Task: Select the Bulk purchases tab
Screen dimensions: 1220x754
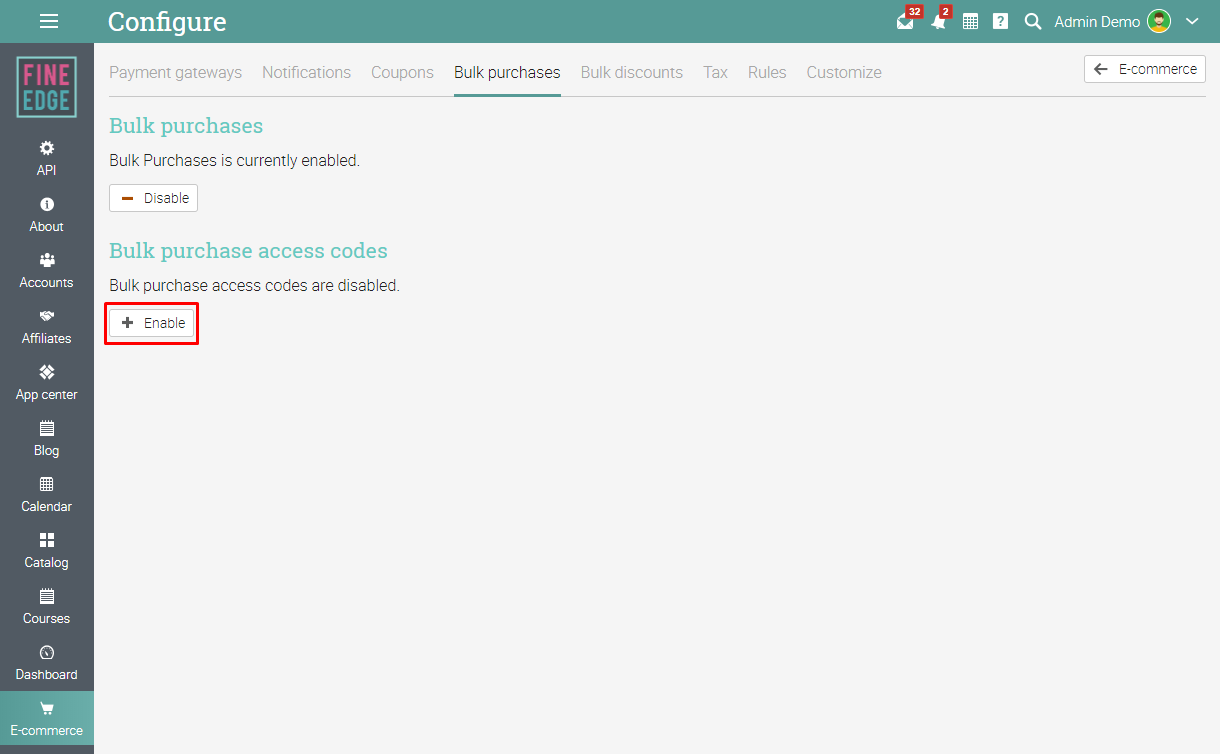Action: pos(507,72)
